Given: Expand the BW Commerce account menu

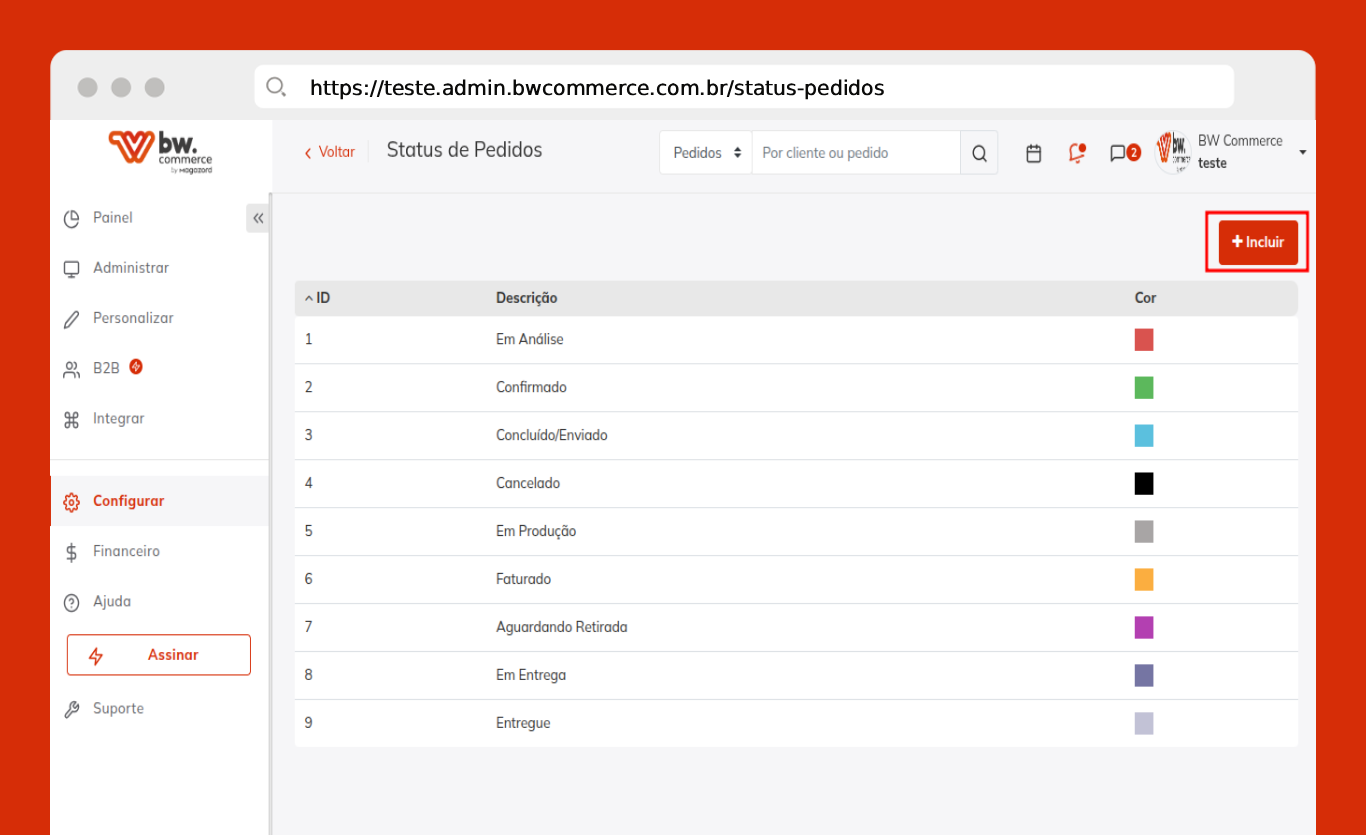Looking at the screenshot, I should [1302, 152].
